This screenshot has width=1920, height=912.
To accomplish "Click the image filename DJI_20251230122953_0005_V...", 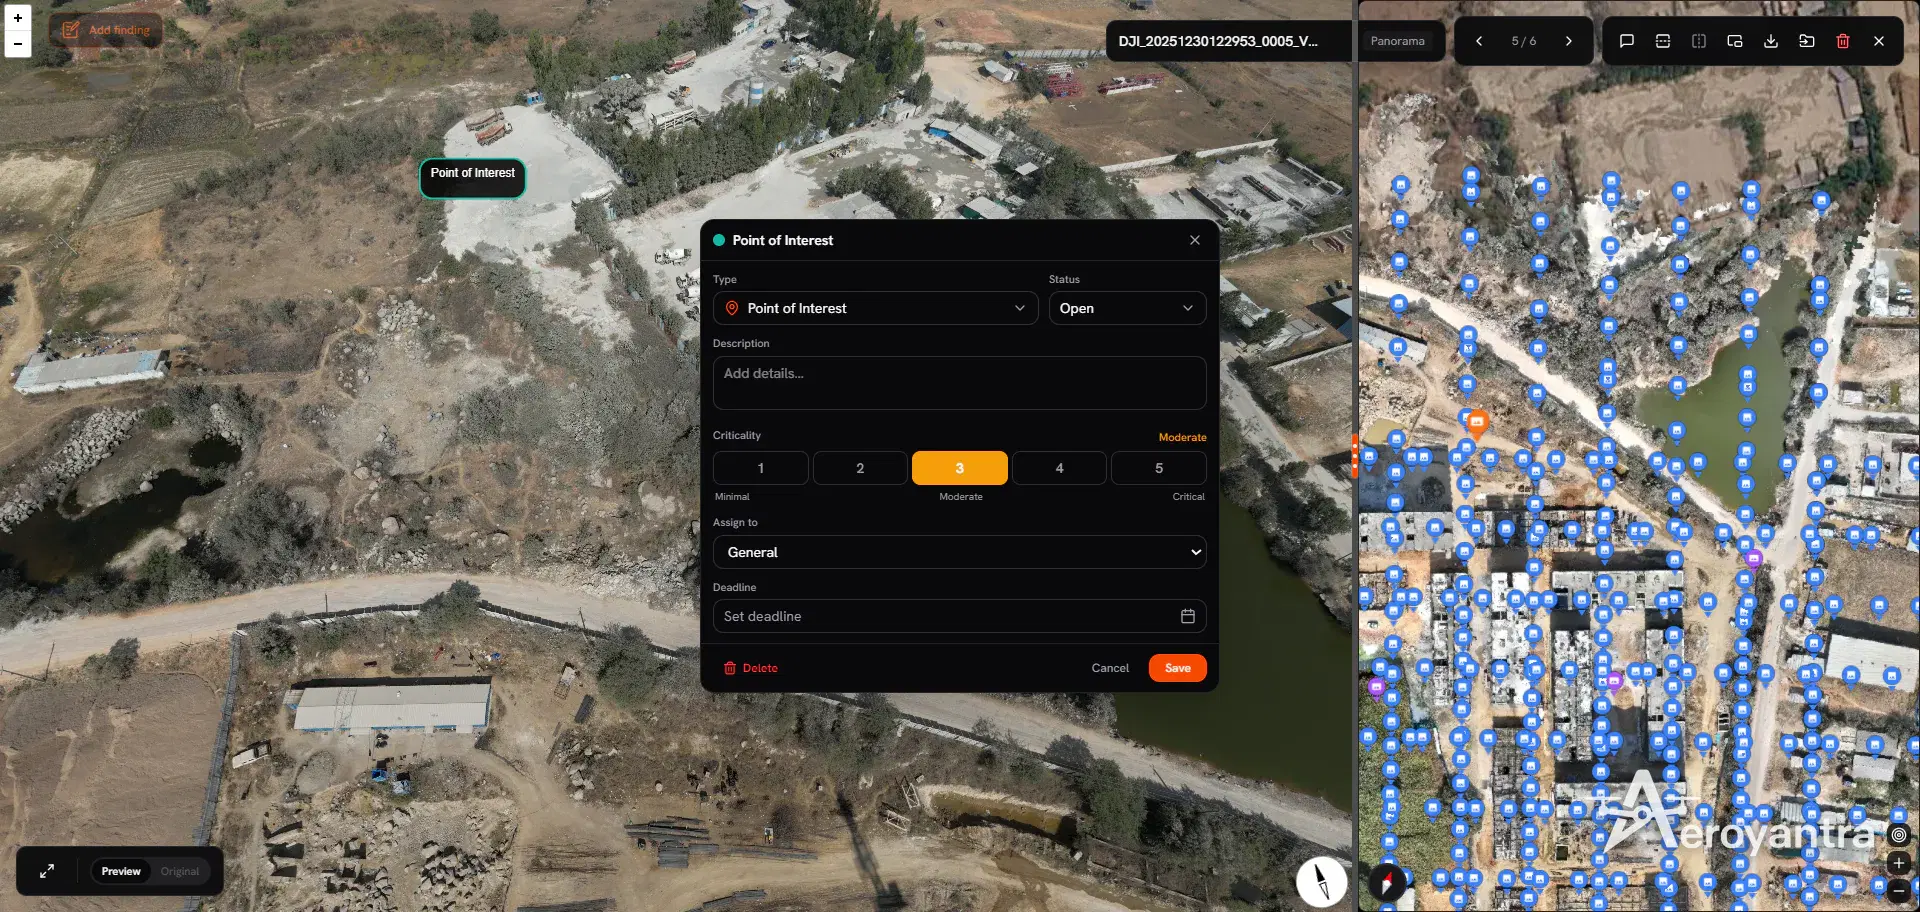I will coord(1218,41).
